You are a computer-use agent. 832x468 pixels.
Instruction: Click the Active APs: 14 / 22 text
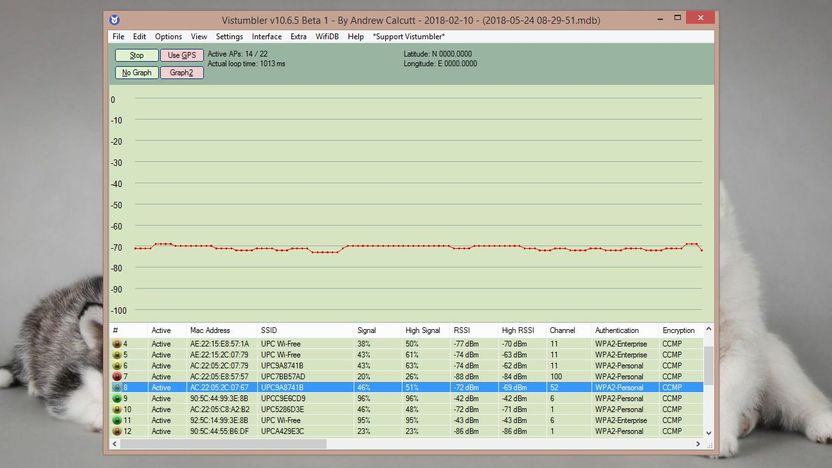237,54
